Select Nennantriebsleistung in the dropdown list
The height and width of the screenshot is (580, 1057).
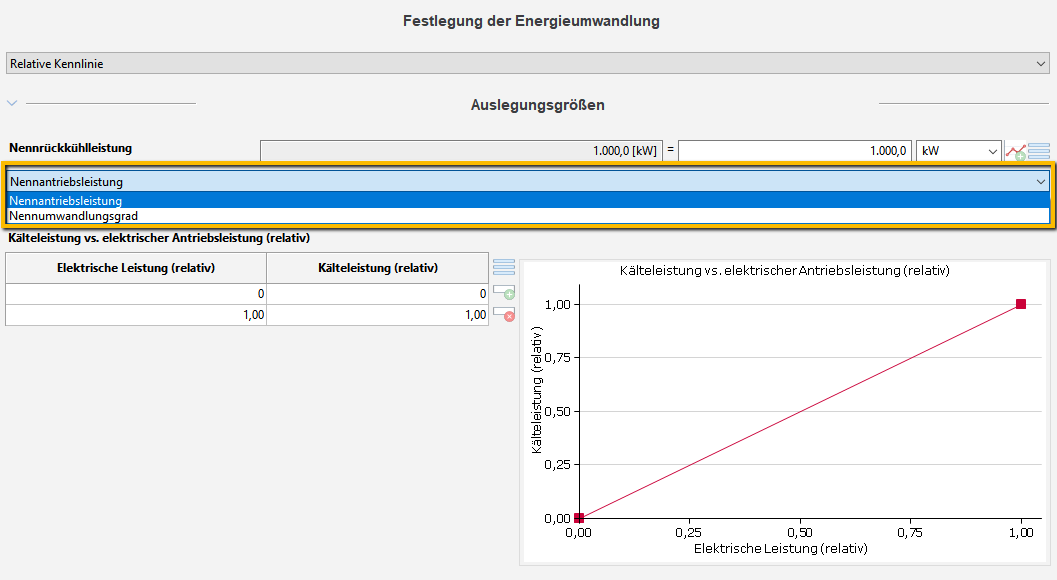[528, 200]
